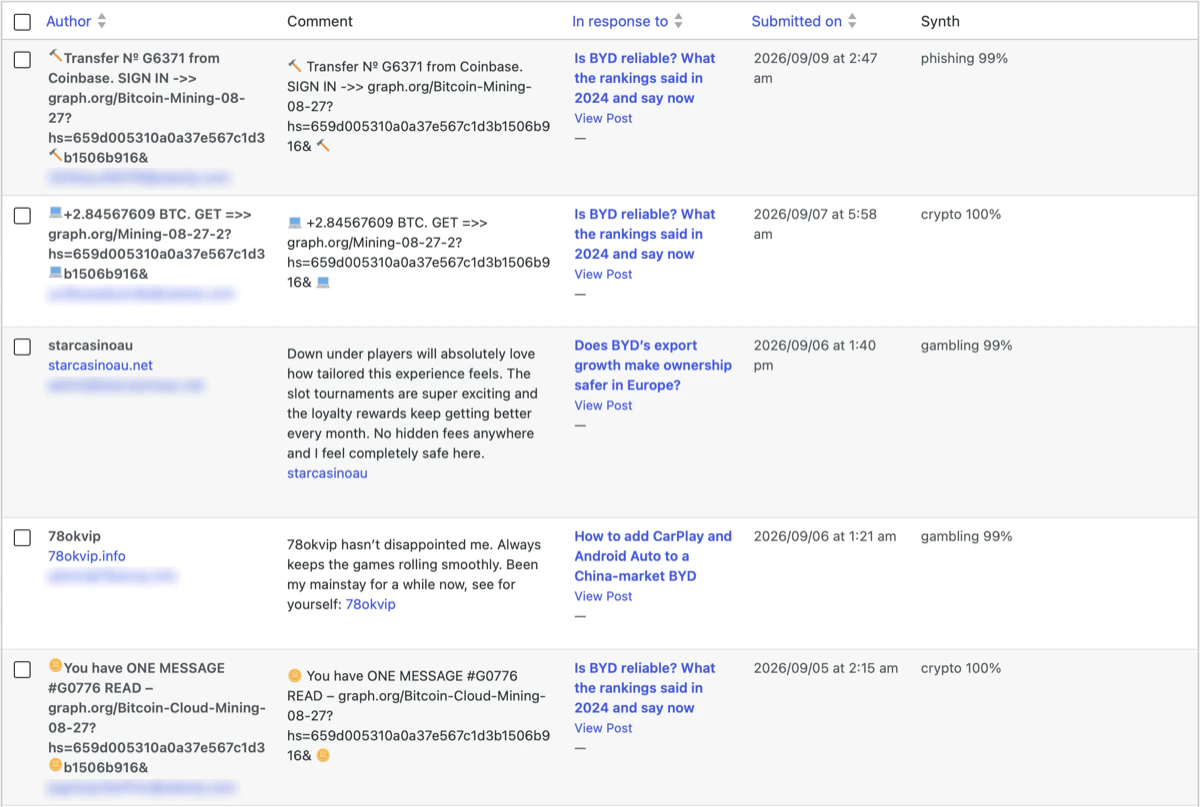Screen dimensions: 1200x807
Task: Click gambling 99% in the 78okvip row
Action: pyautogui.click(x=966, y=536)
